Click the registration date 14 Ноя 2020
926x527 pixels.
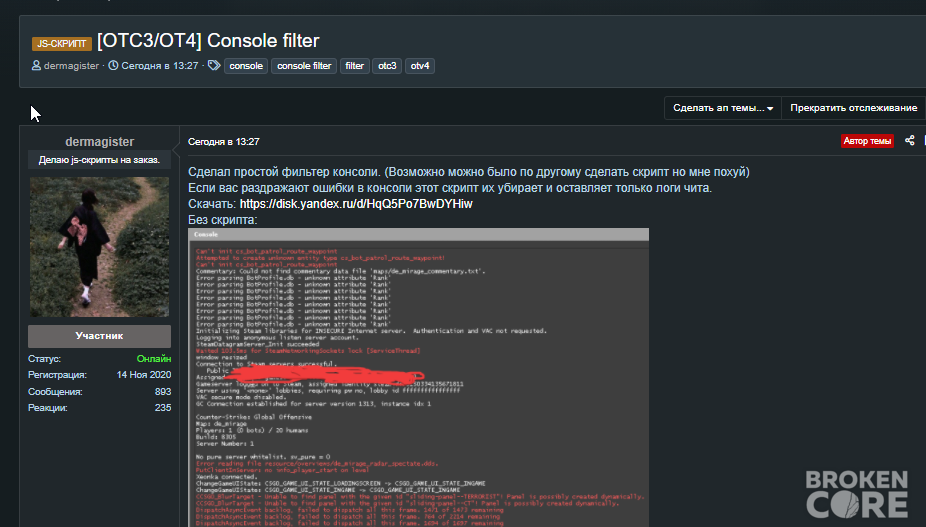[x=144, y=375]
